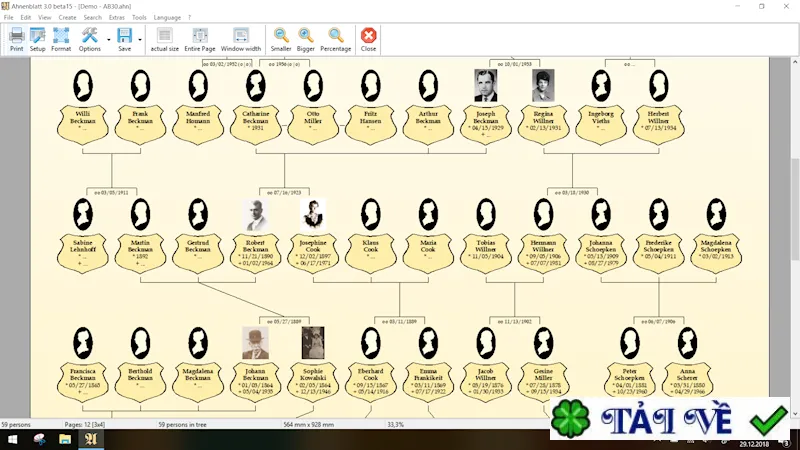Zoom in with Bigger magnifier
The width and height of the screenshot is (800, 450).
(x=306, y=36)
